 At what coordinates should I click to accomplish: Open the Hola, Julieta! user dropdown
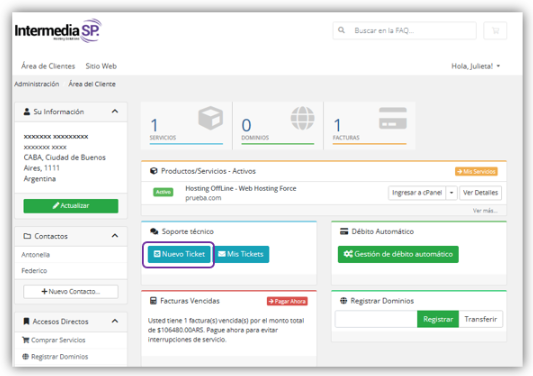tap(475, 66)
